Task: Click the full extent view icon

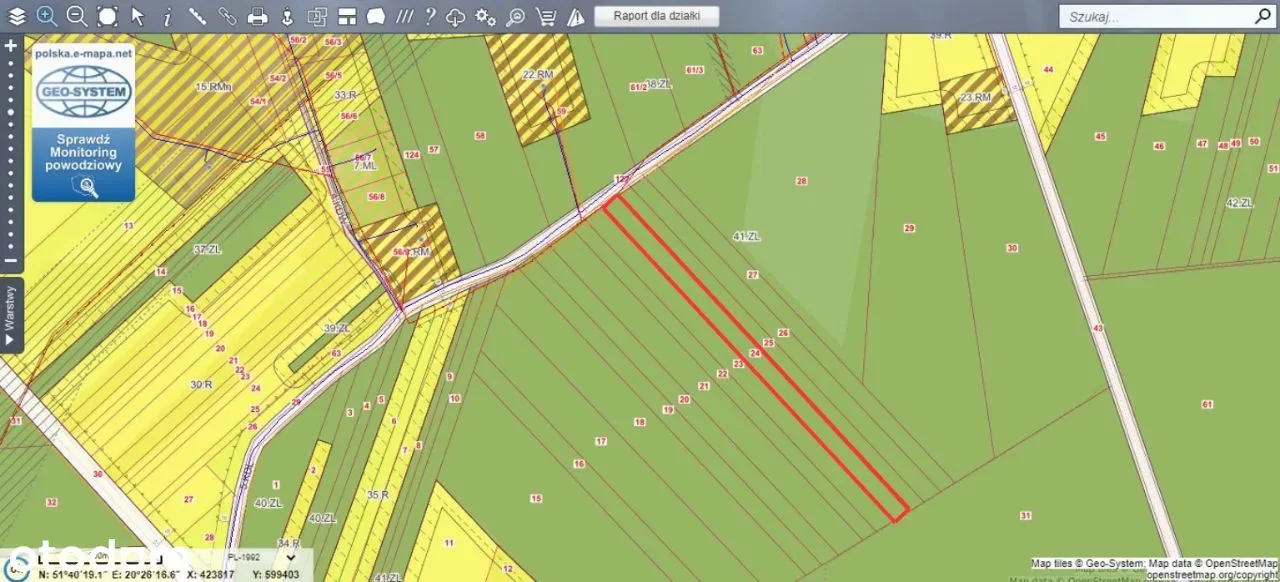Action: tap(107, 16)
